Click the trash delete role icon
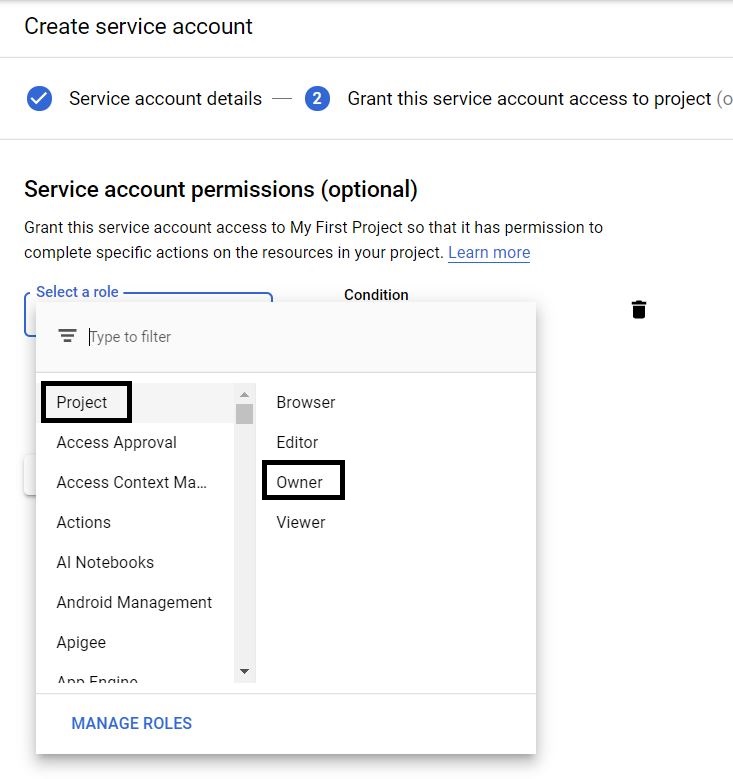The image size is (733, 779). [639, 310]
